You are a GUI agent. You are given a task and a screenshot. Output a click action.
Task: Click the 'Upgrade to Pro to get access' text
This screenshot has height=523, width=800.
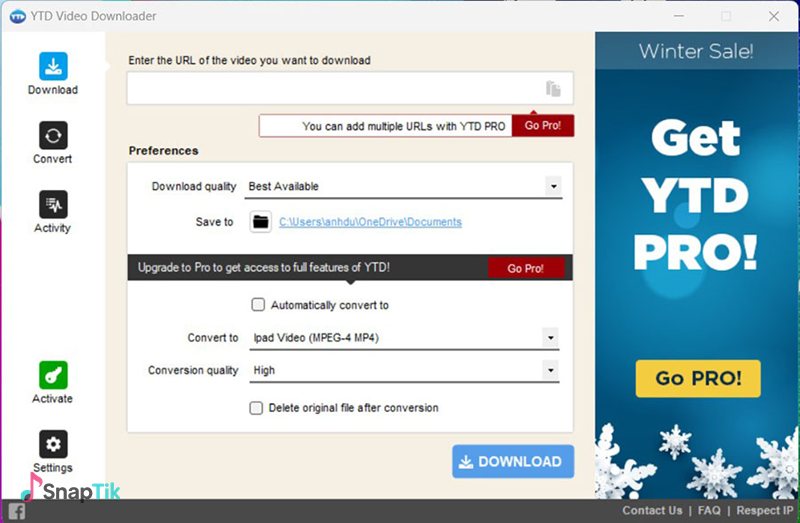264,267
